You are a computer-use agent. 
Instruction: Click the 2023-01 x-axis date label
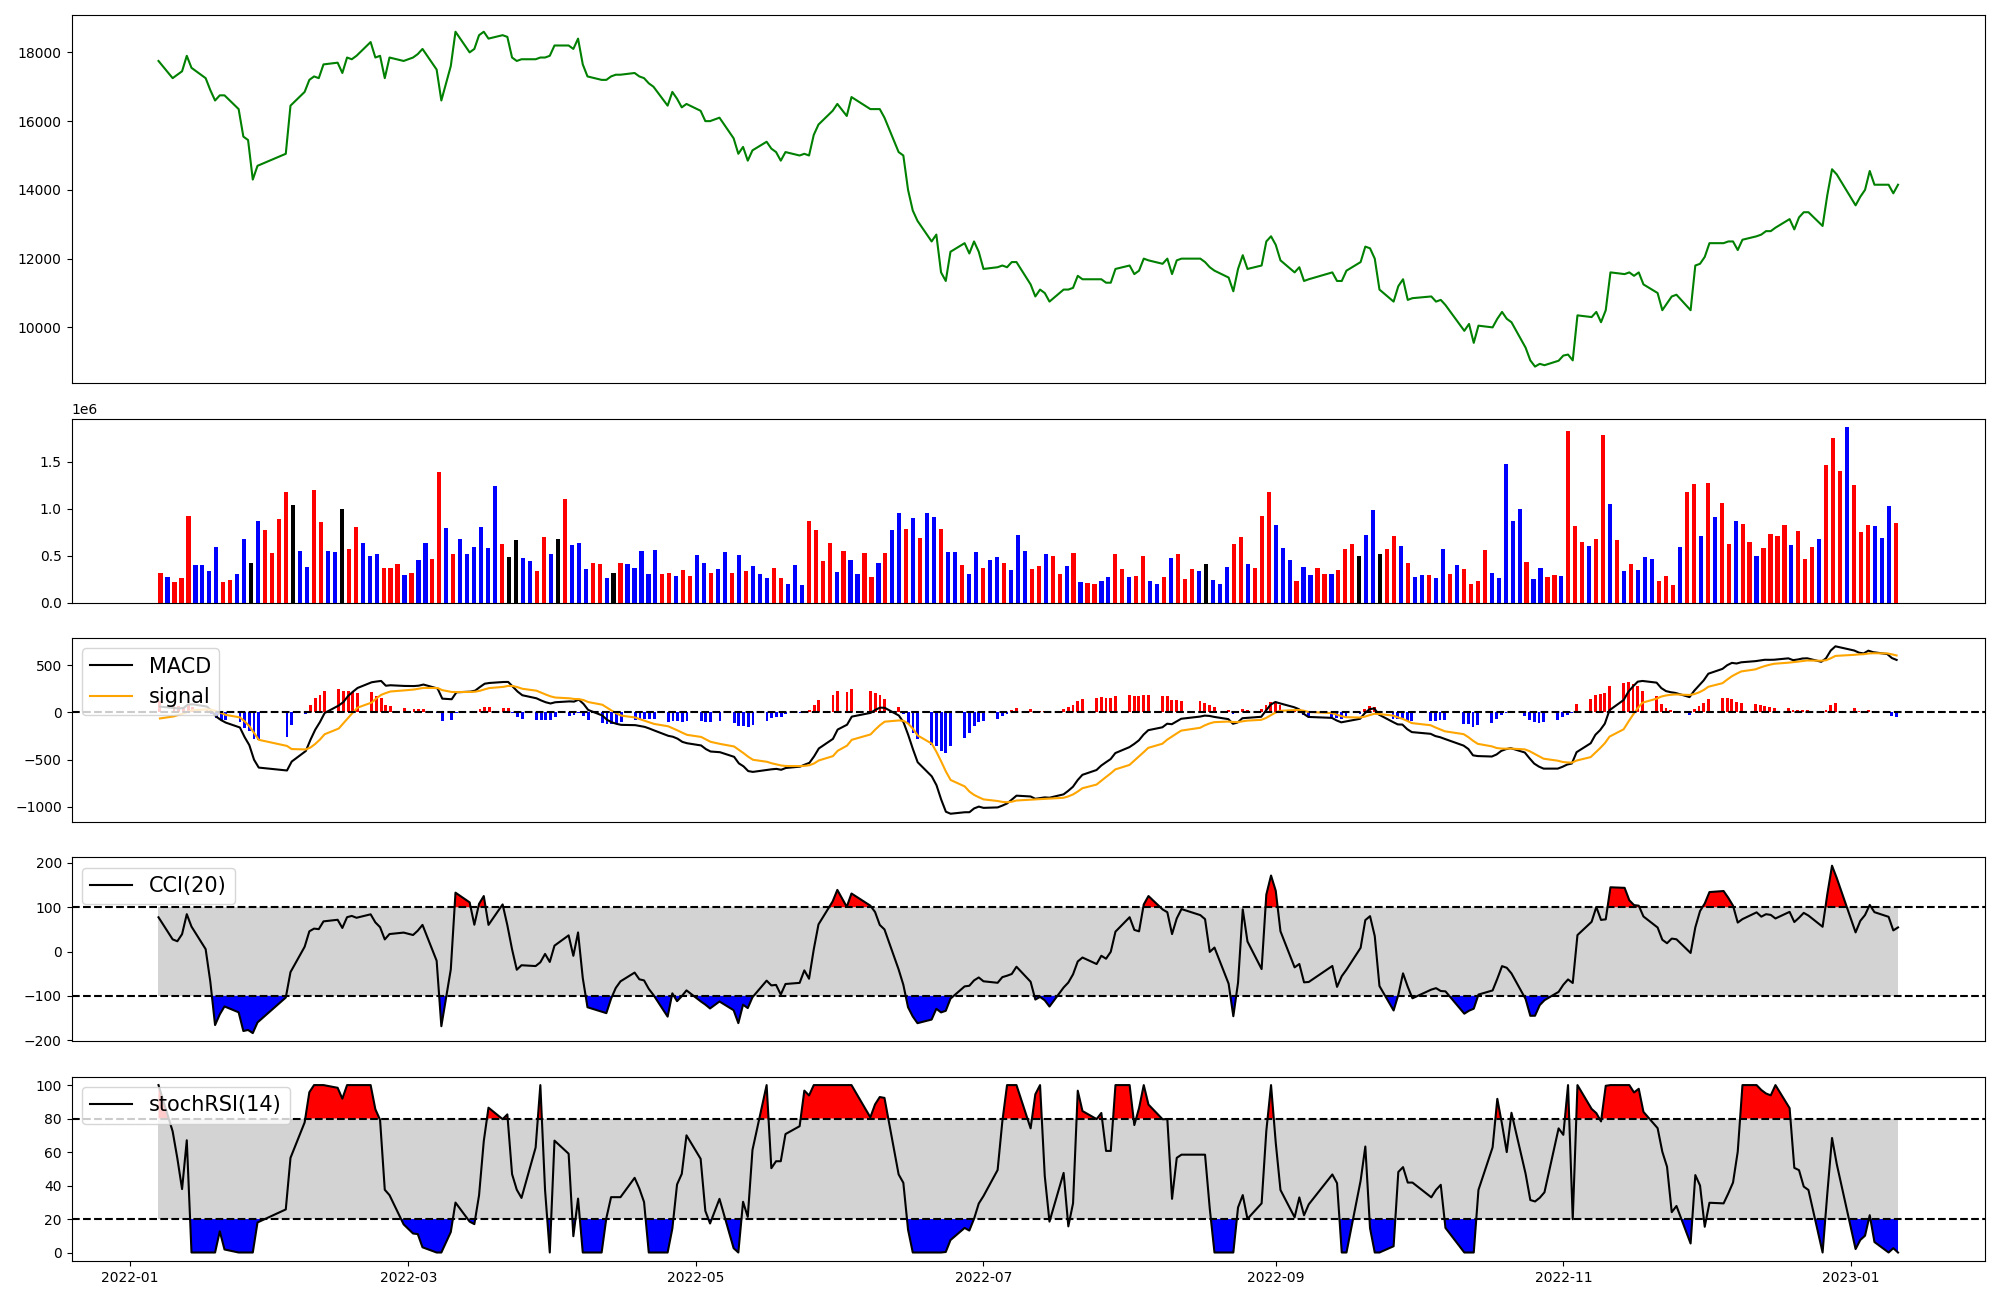click(x=1851, y=1277)
